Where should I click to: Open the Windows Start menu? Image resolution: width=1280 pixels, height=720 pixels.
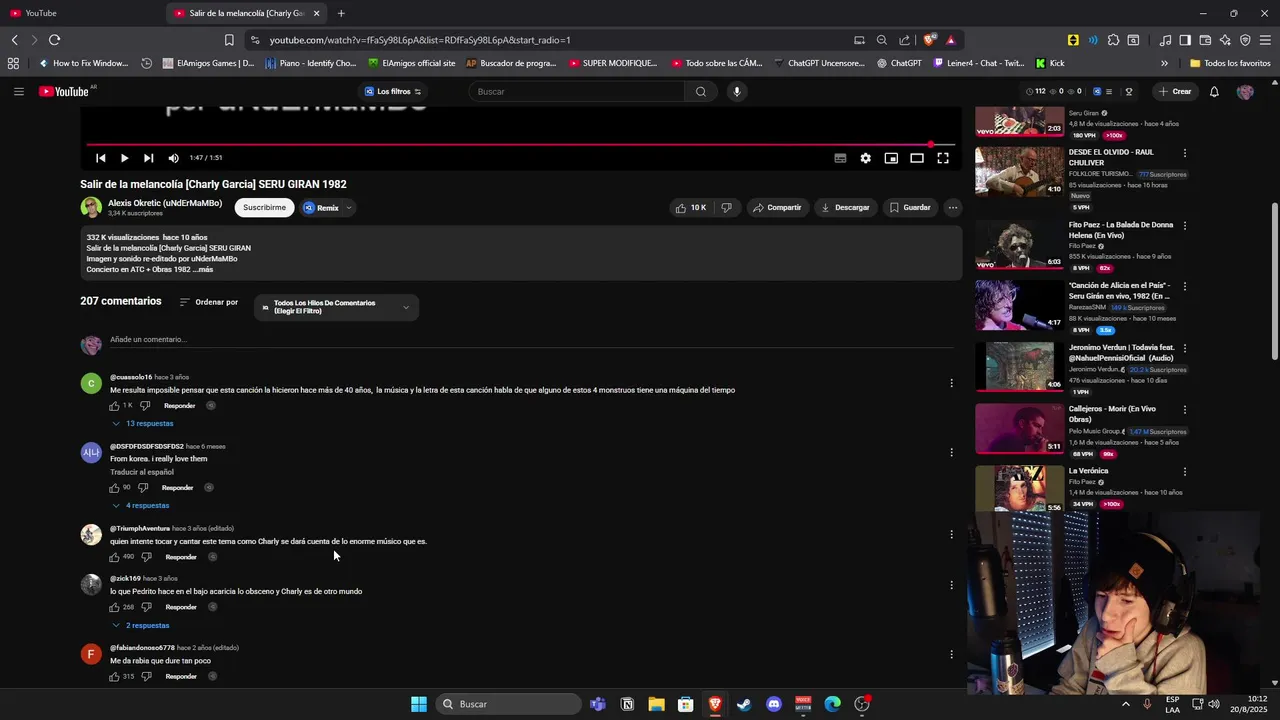click(x=419, y=704)
